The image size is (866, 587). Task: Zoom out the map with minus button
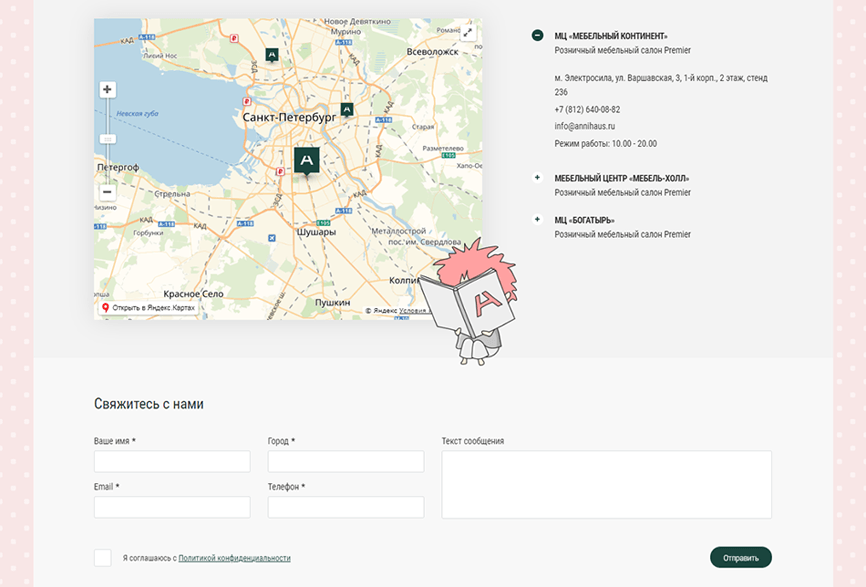pyautogui.click(x=107, y=192)
